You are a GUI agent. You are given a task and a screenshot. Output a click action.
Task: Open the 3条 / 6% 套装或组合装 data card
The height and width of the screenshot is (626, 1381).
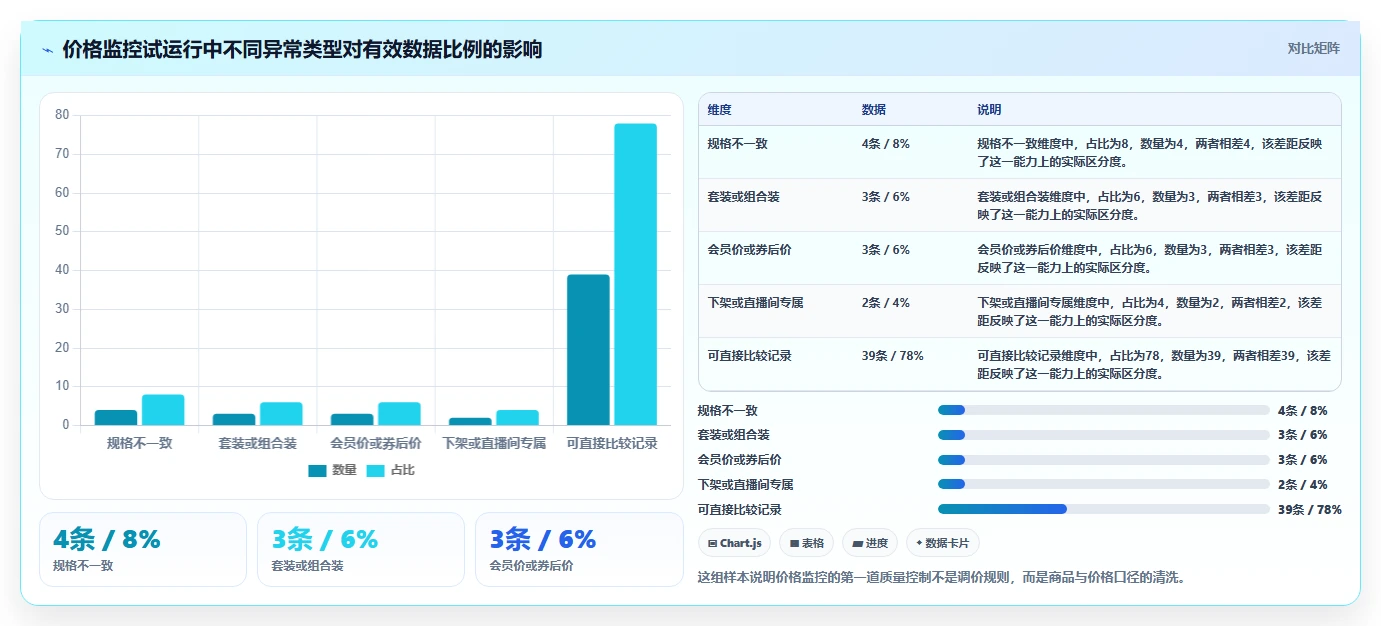point(361,549)
